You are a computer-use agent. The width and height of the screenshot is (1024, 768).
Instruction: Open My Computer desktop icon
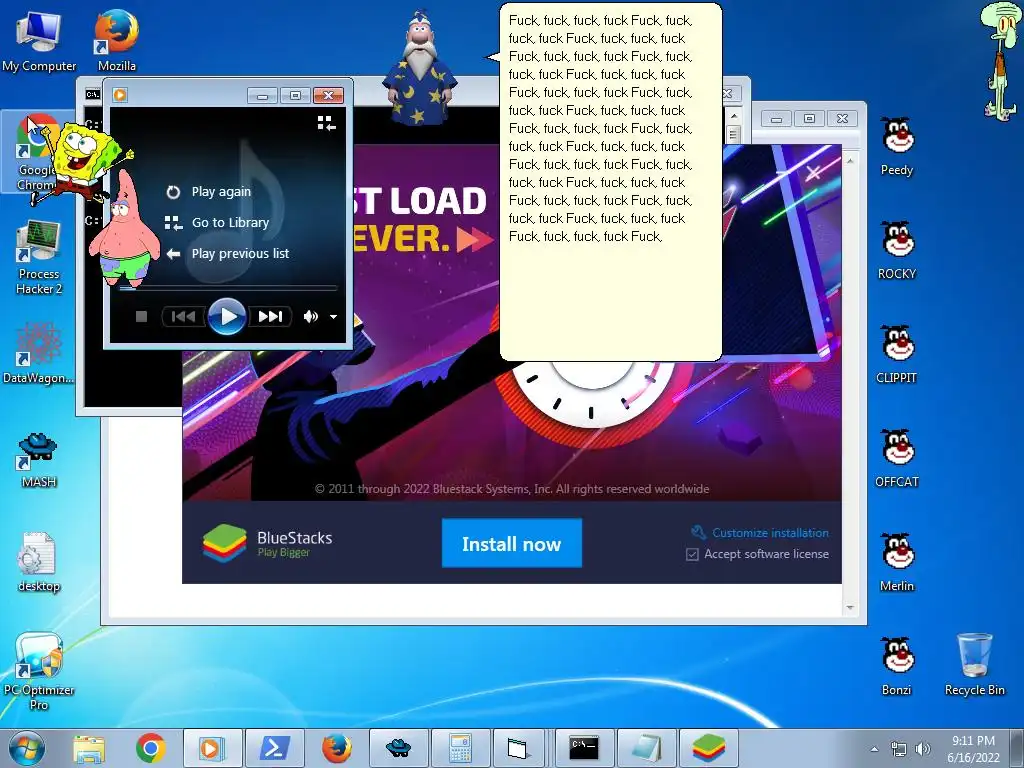coord(39,39)
